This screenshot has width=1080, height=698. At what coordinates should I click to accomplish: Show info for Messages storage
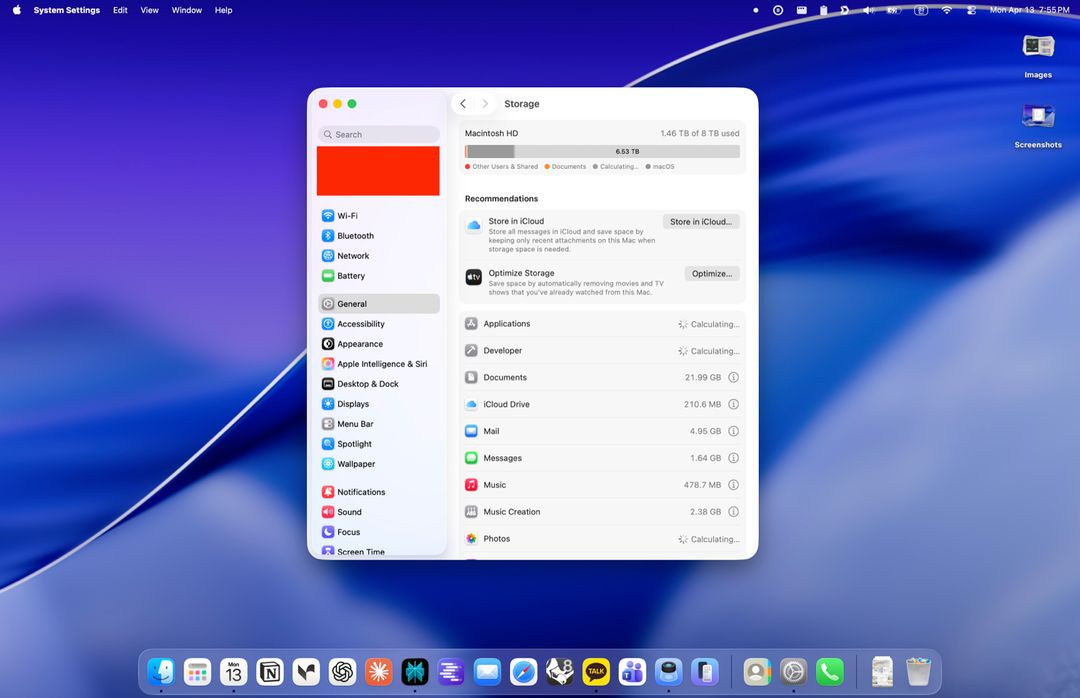coord(734,458)
